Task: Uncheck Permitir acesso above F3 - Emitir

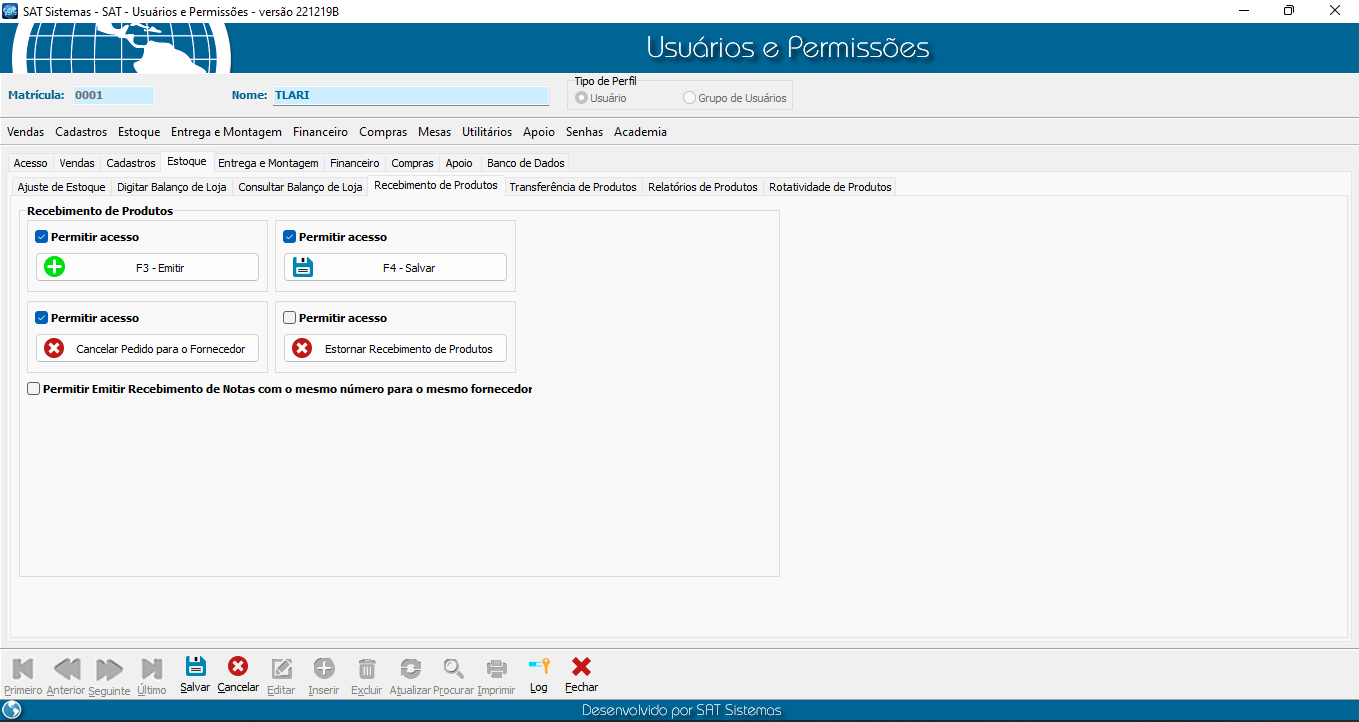Action: point(42,237)
